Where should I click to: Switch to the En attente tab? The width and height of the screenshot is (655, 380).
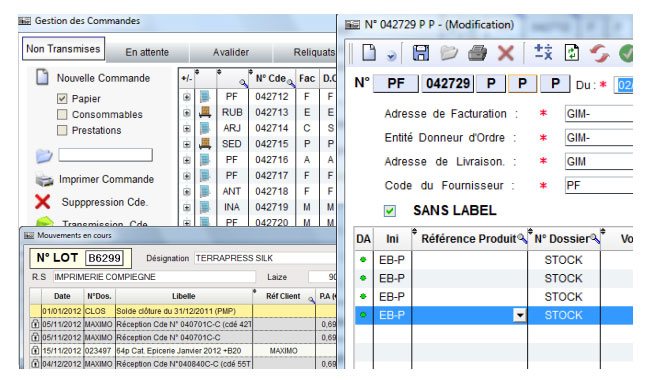[x=147, y=52]
